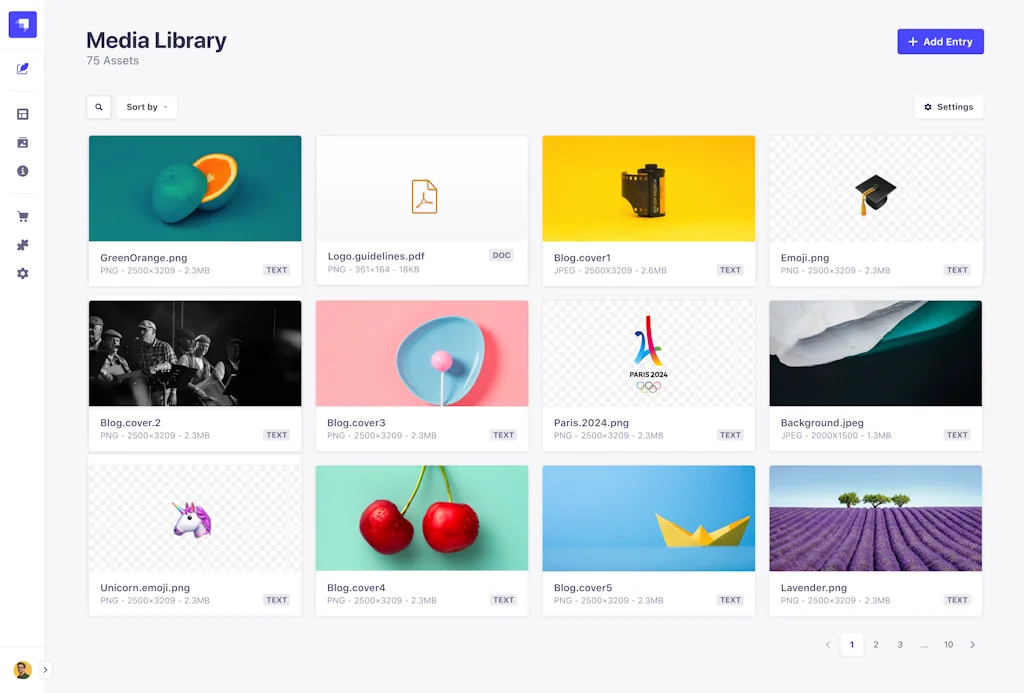Click the user avatar in sidebar
The height and width of the screenshot is (693, 1024).
coord(23,669)
